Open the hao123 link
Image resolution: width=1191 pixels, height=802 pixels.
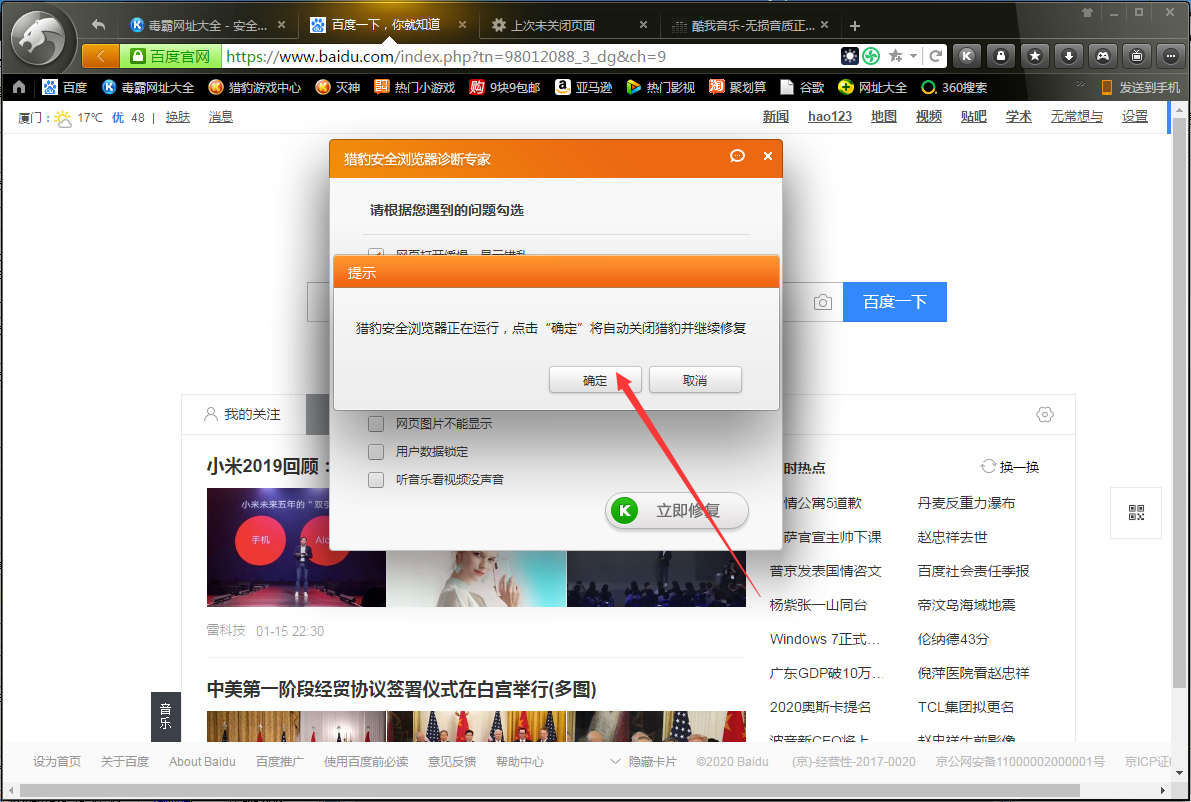[x=829, y=116]
